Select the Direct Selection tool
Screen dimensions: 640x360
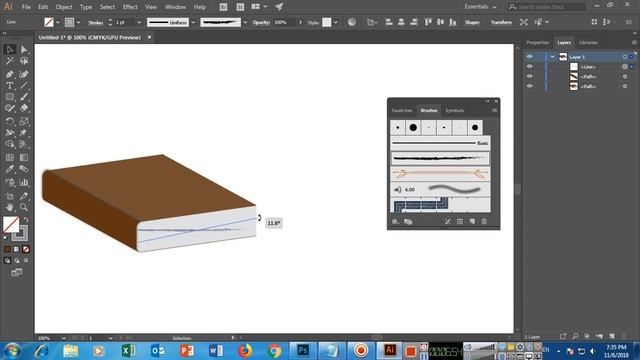[x=24, y=49]
